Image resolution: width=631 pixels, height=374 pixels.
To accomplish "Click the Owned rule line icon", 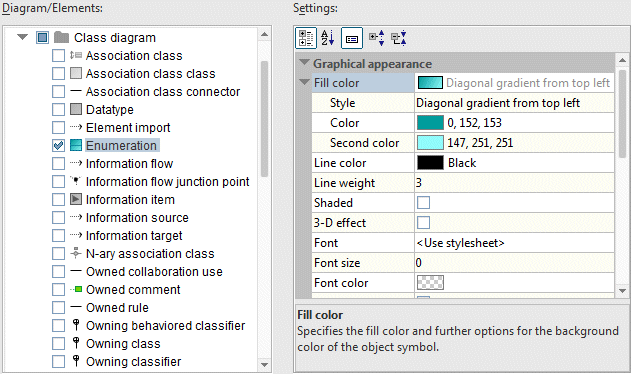I will point(76,307).
